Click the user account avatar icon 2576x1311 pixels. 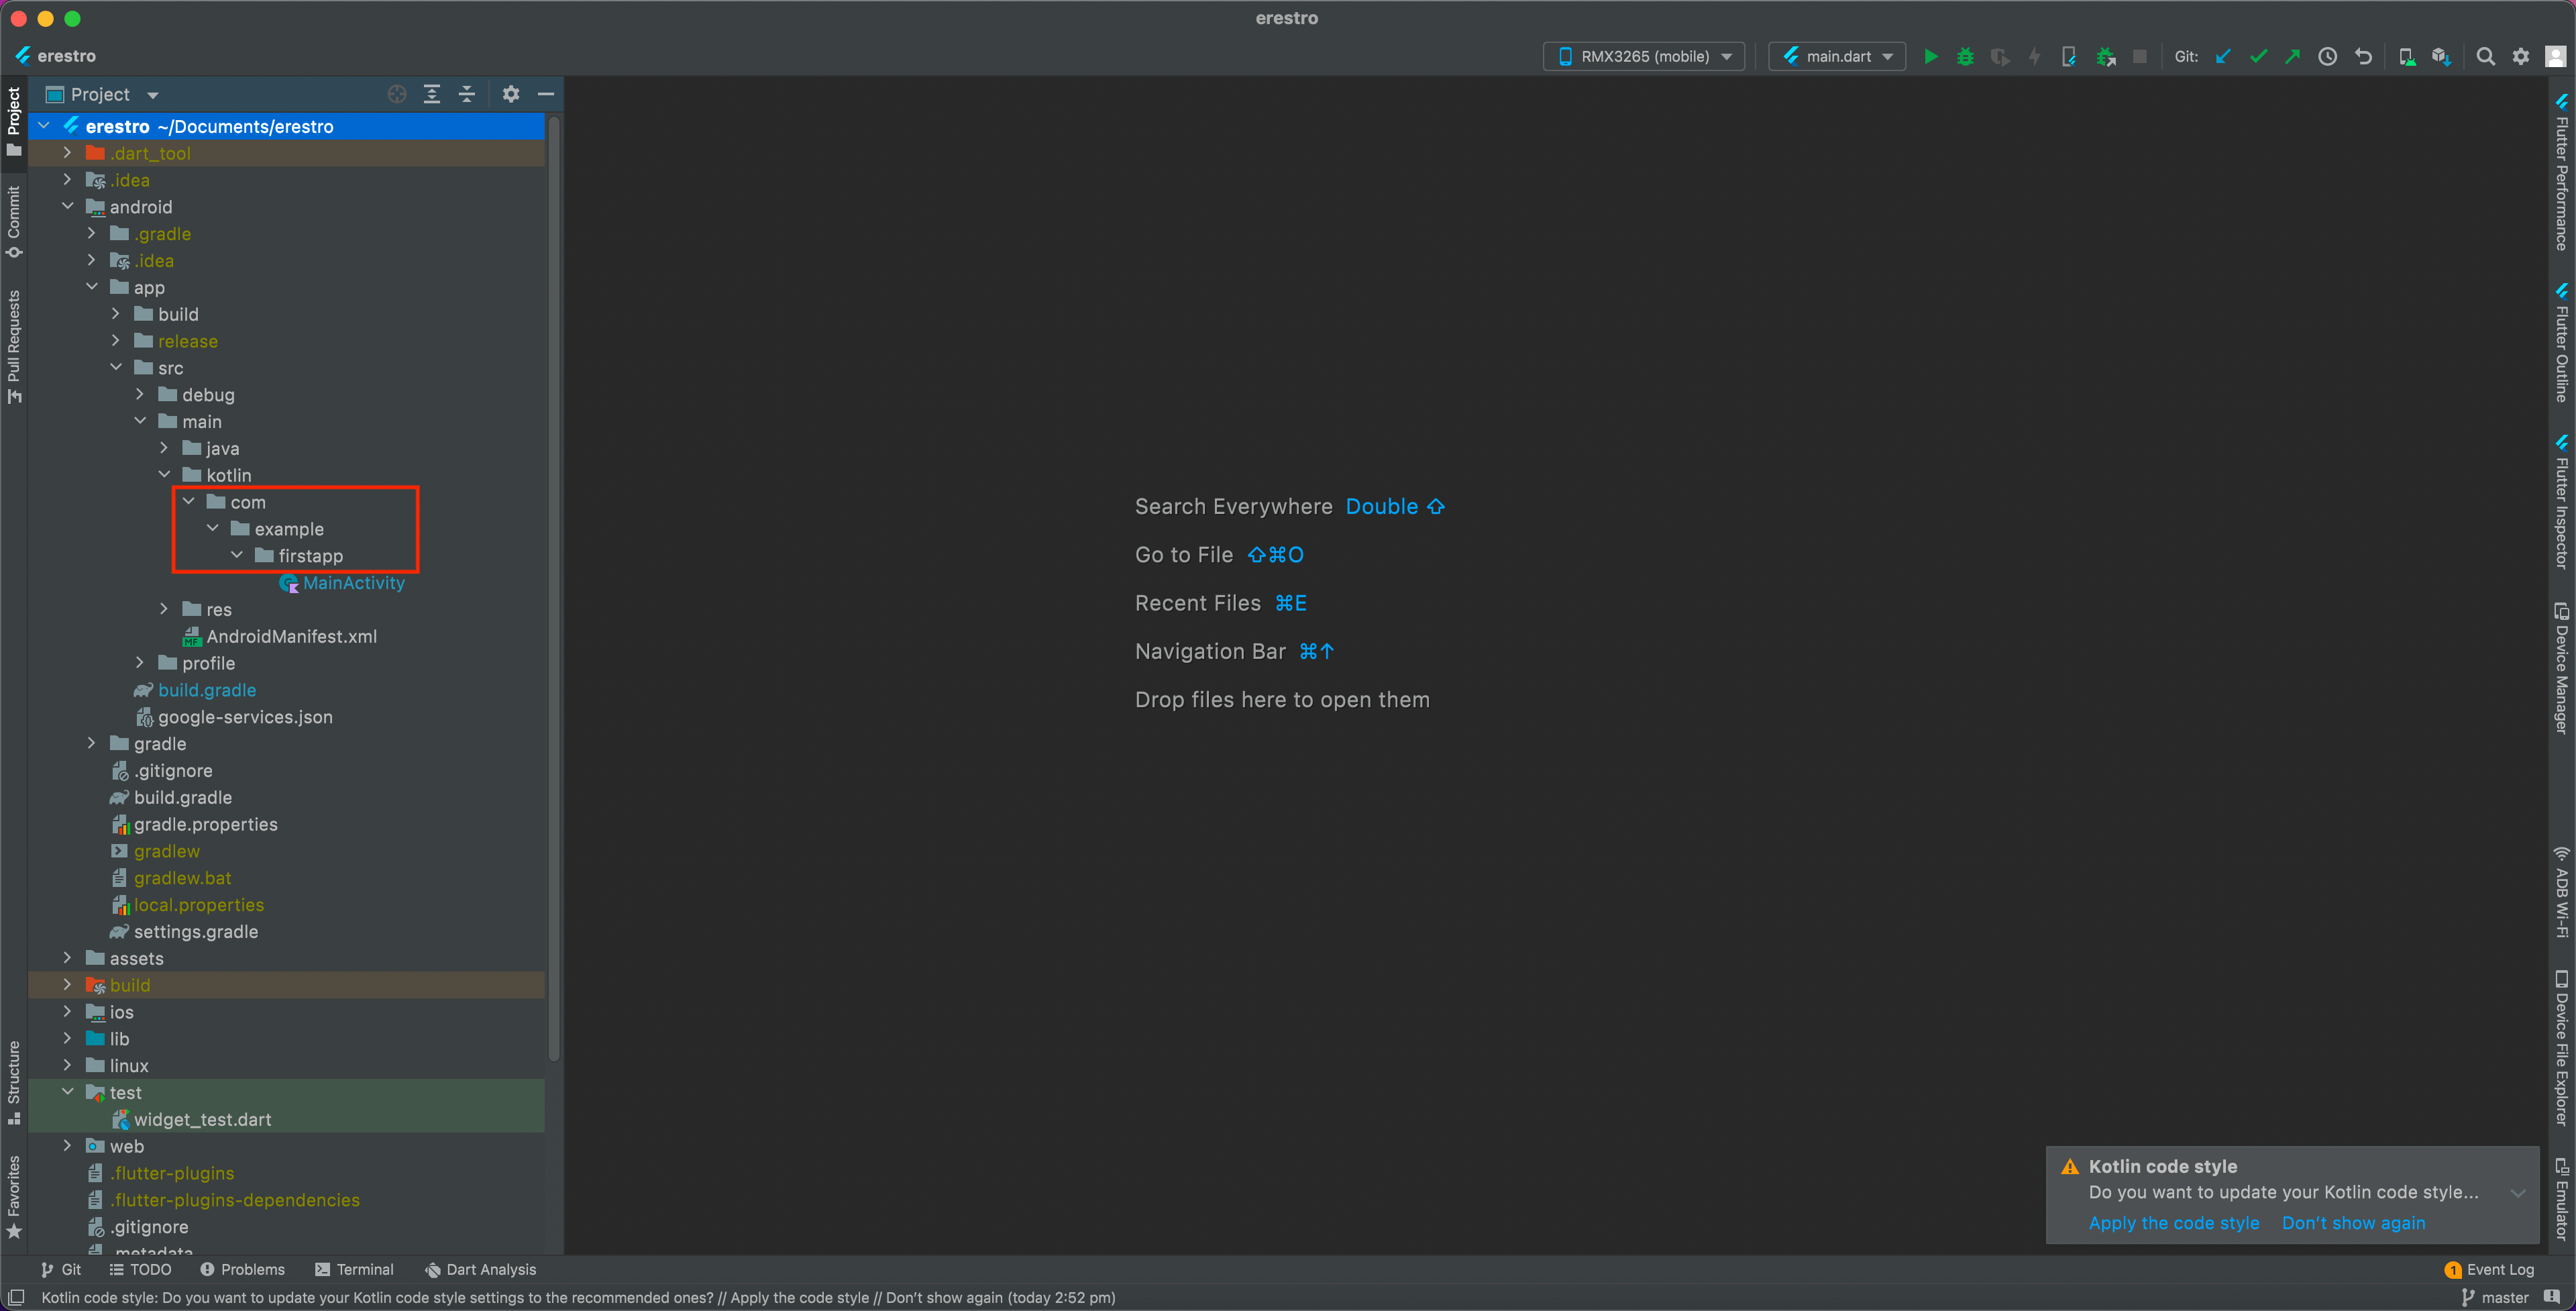pos(2555,57)
